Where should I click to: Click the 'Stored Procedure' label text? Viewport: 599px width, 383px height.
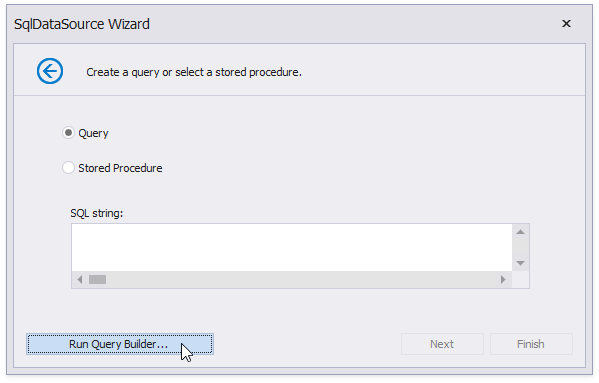120,168
